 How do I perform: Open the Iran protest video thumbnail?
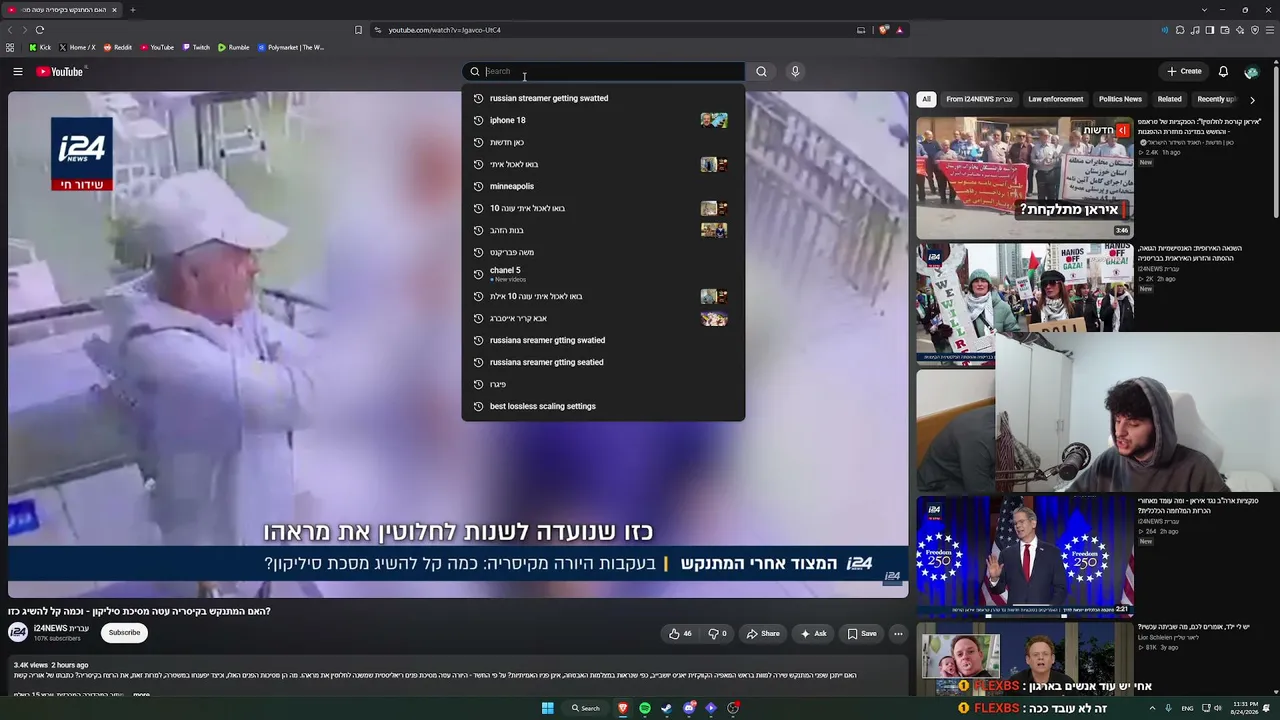[1024, 178]
